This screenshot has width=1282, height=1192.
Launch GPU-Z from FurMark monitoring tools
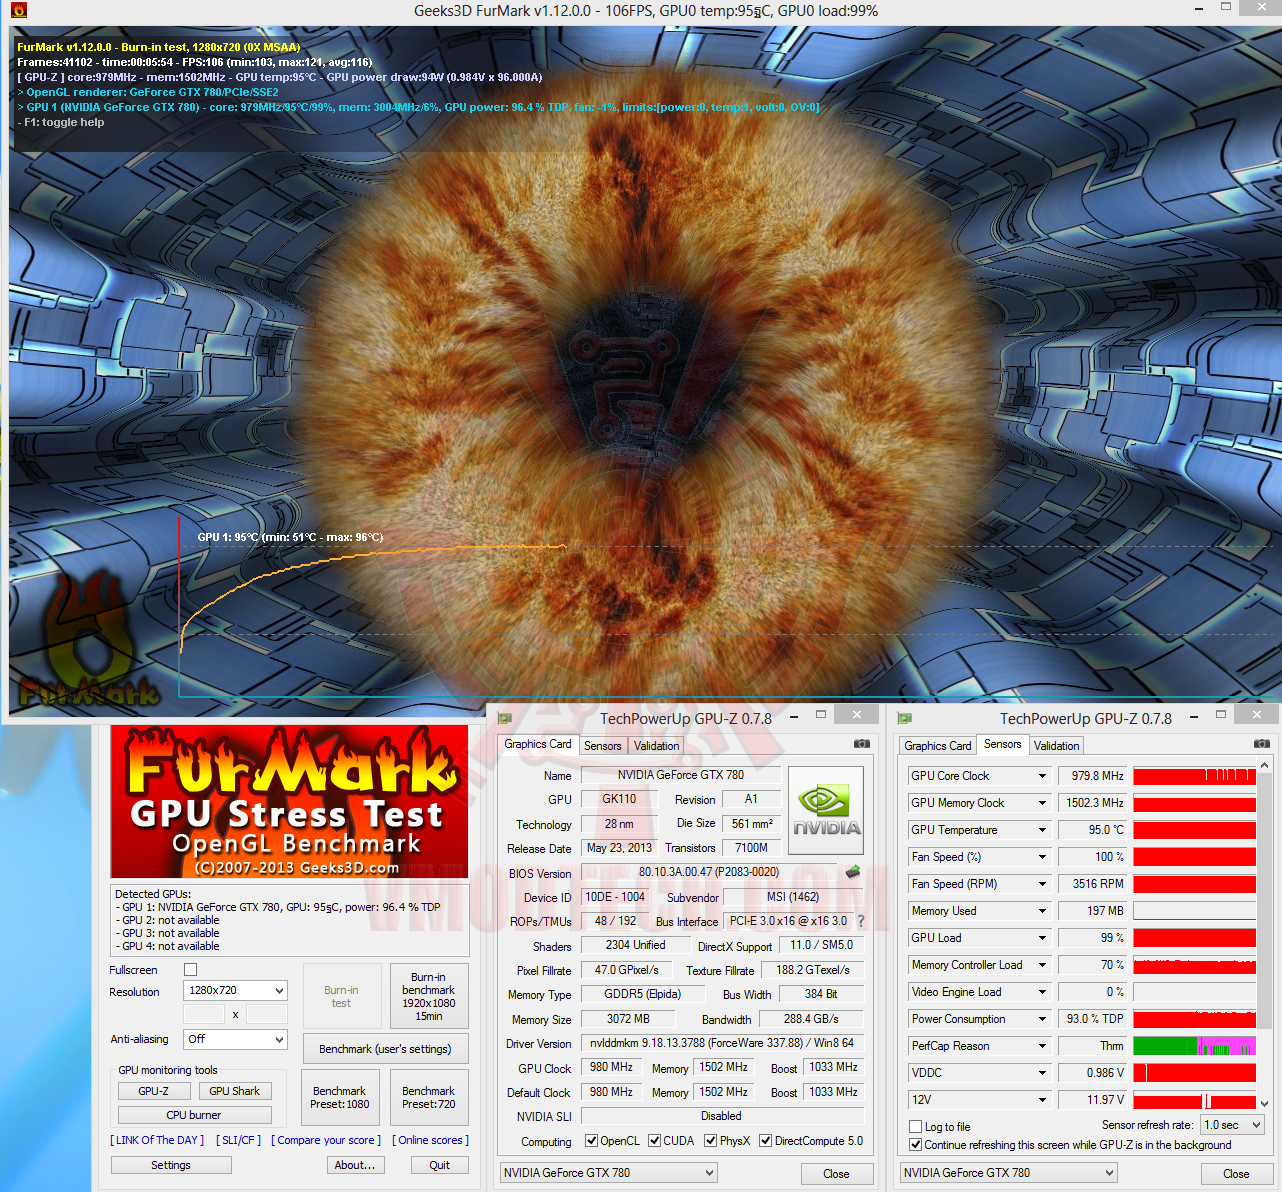pos(154,1091)
